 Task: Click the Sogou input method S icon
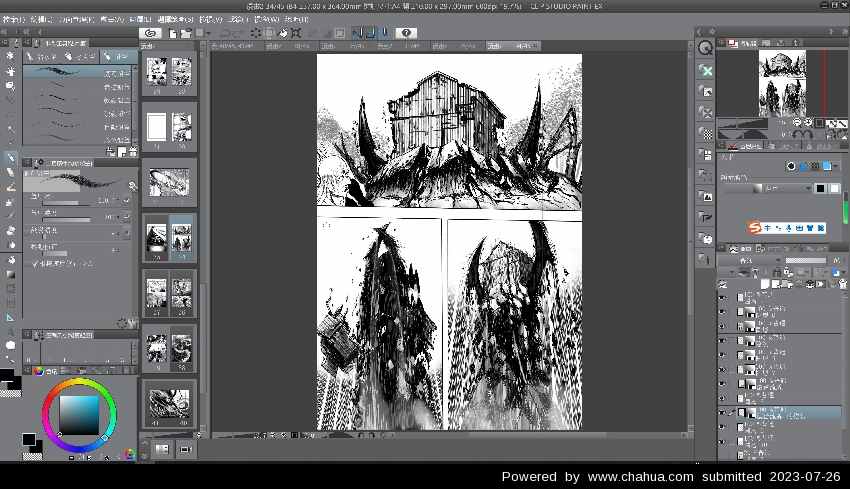[x=755, y=228]
